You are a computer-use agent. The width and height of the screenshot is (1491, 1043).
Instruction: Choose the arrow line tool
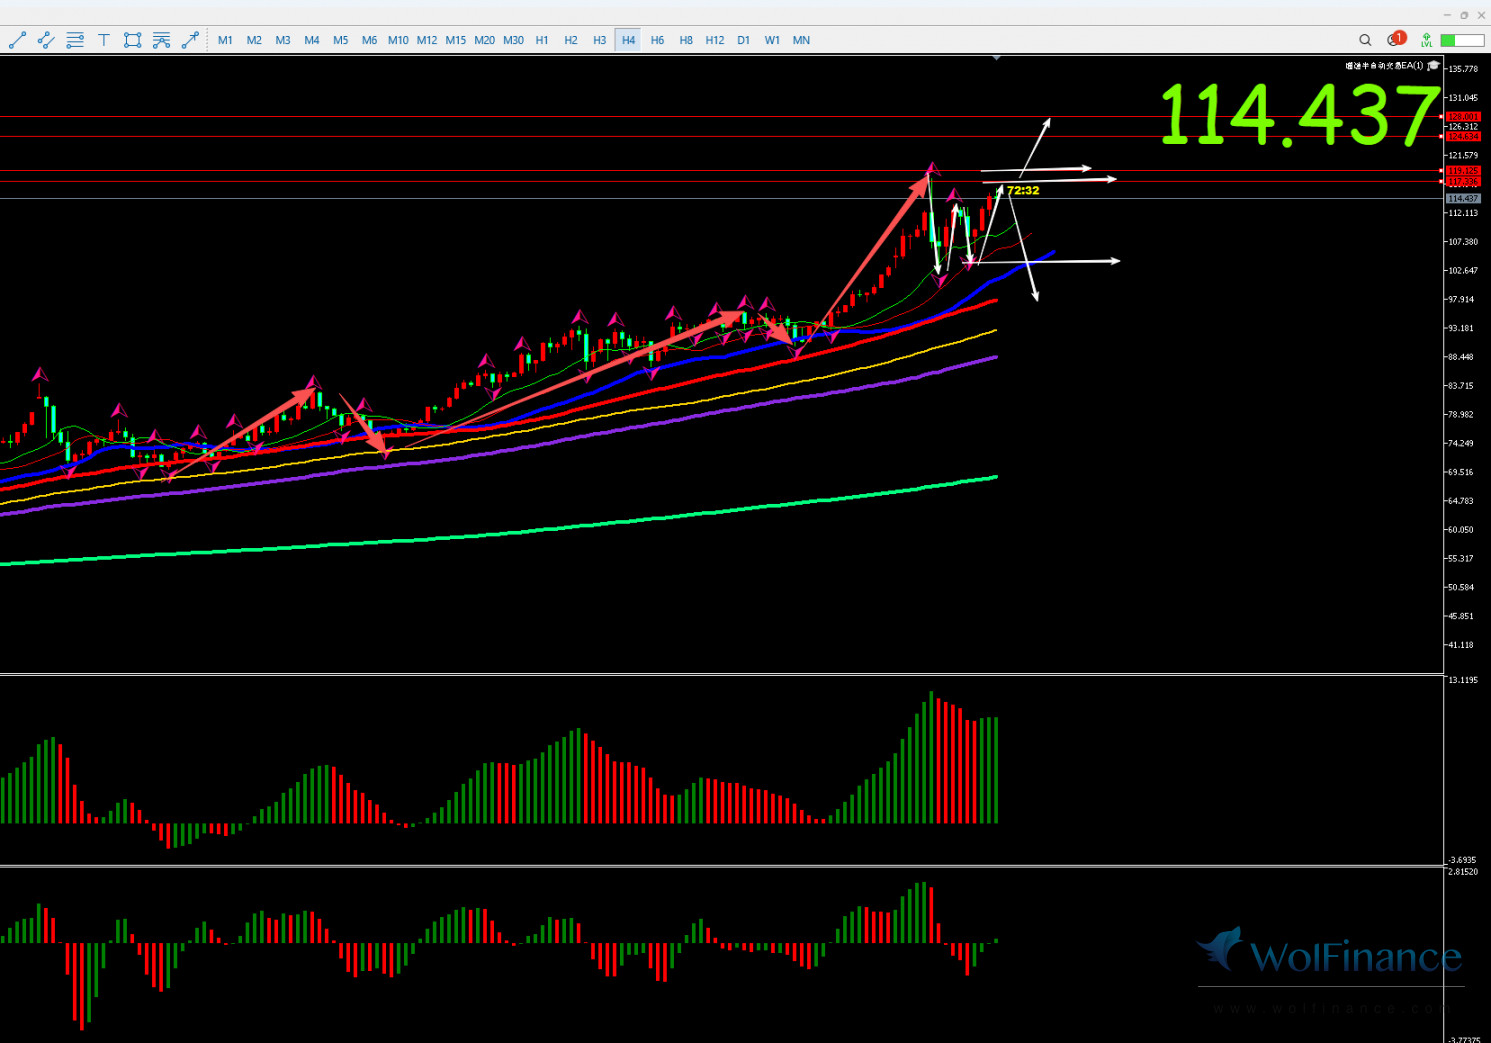(190, 40)
